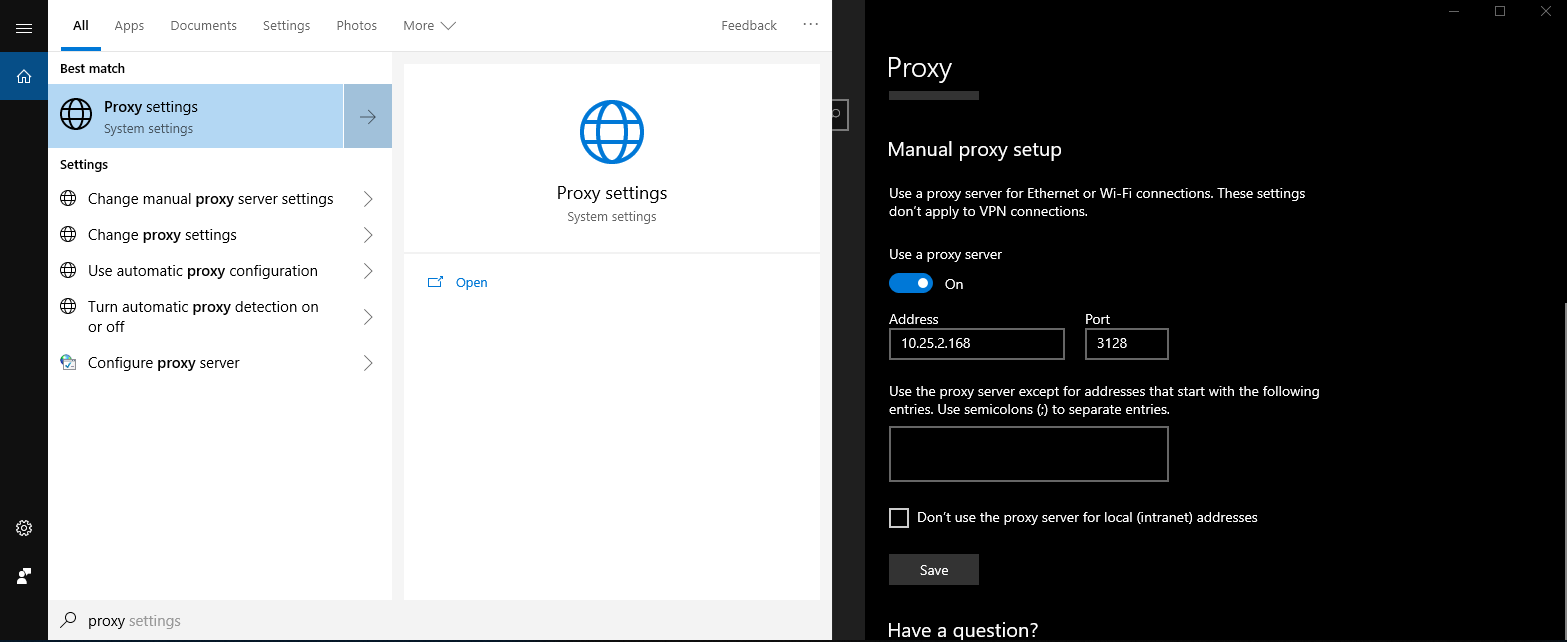
Task: Click the Home icon in sidebar
Action: [24, 76]
